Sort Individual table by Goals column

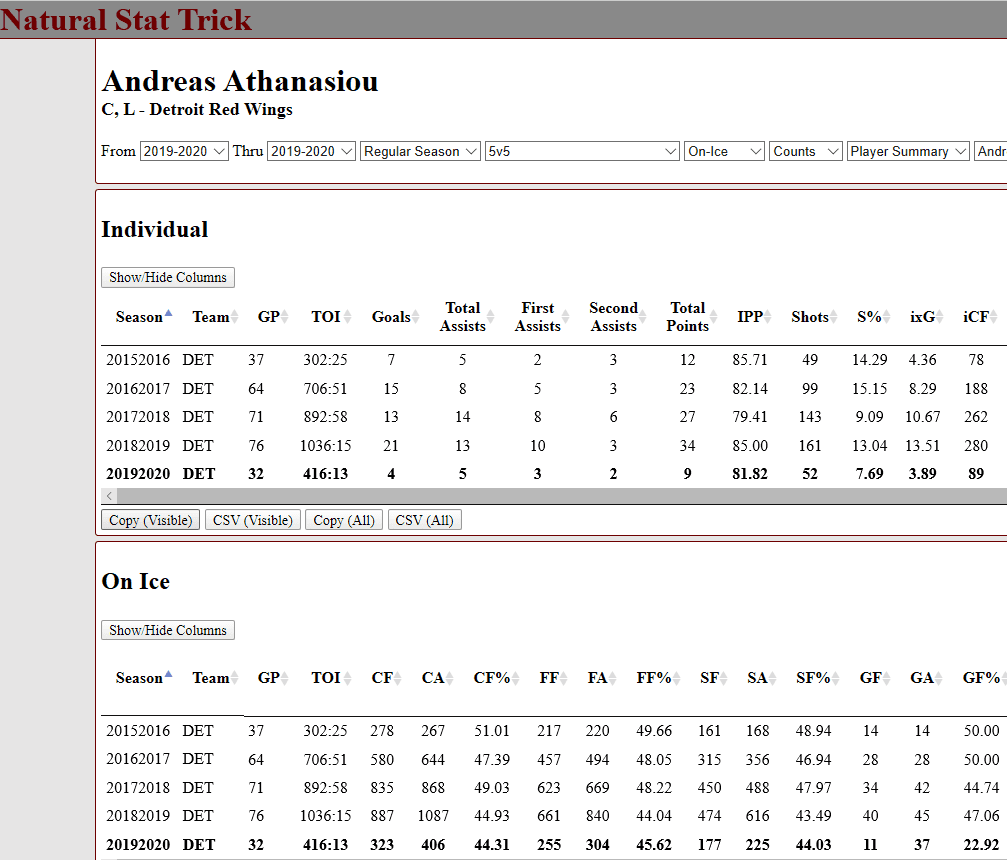click(x=391, y=317)
